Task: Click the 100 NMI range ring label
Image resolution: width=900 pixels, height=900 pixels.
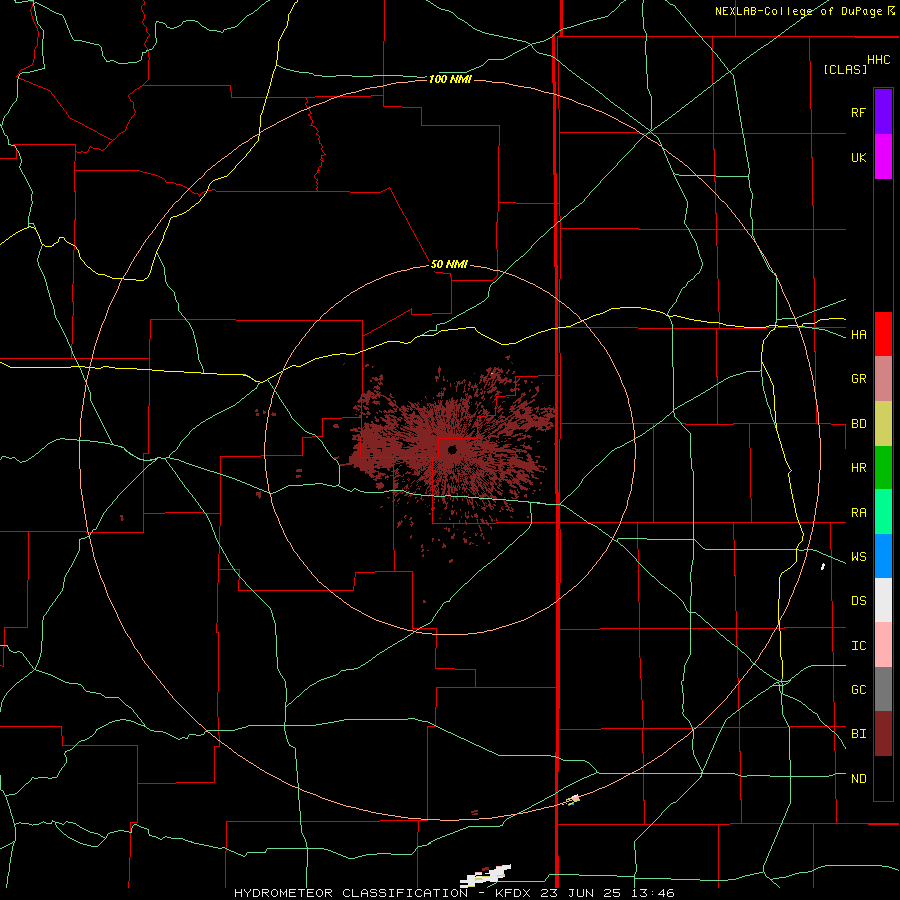Action: click(x=450, y=79)
